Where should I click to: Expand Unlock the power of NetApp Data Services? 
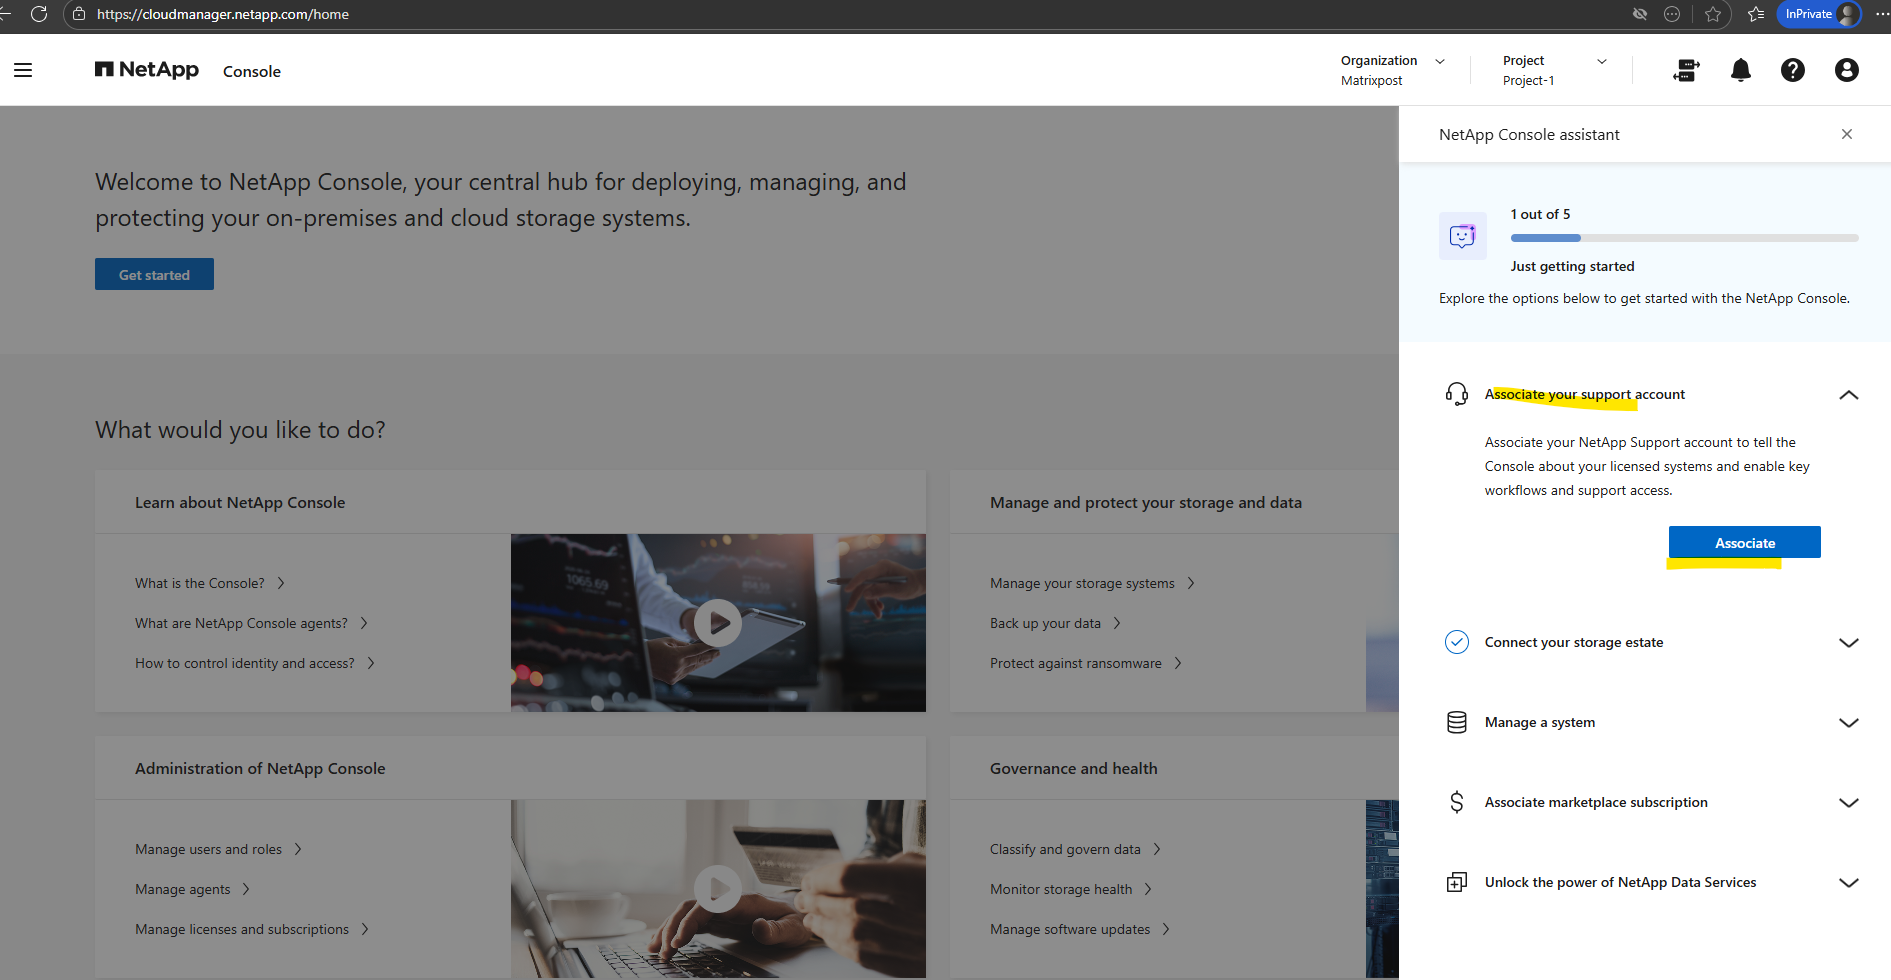coord(1849,883)
